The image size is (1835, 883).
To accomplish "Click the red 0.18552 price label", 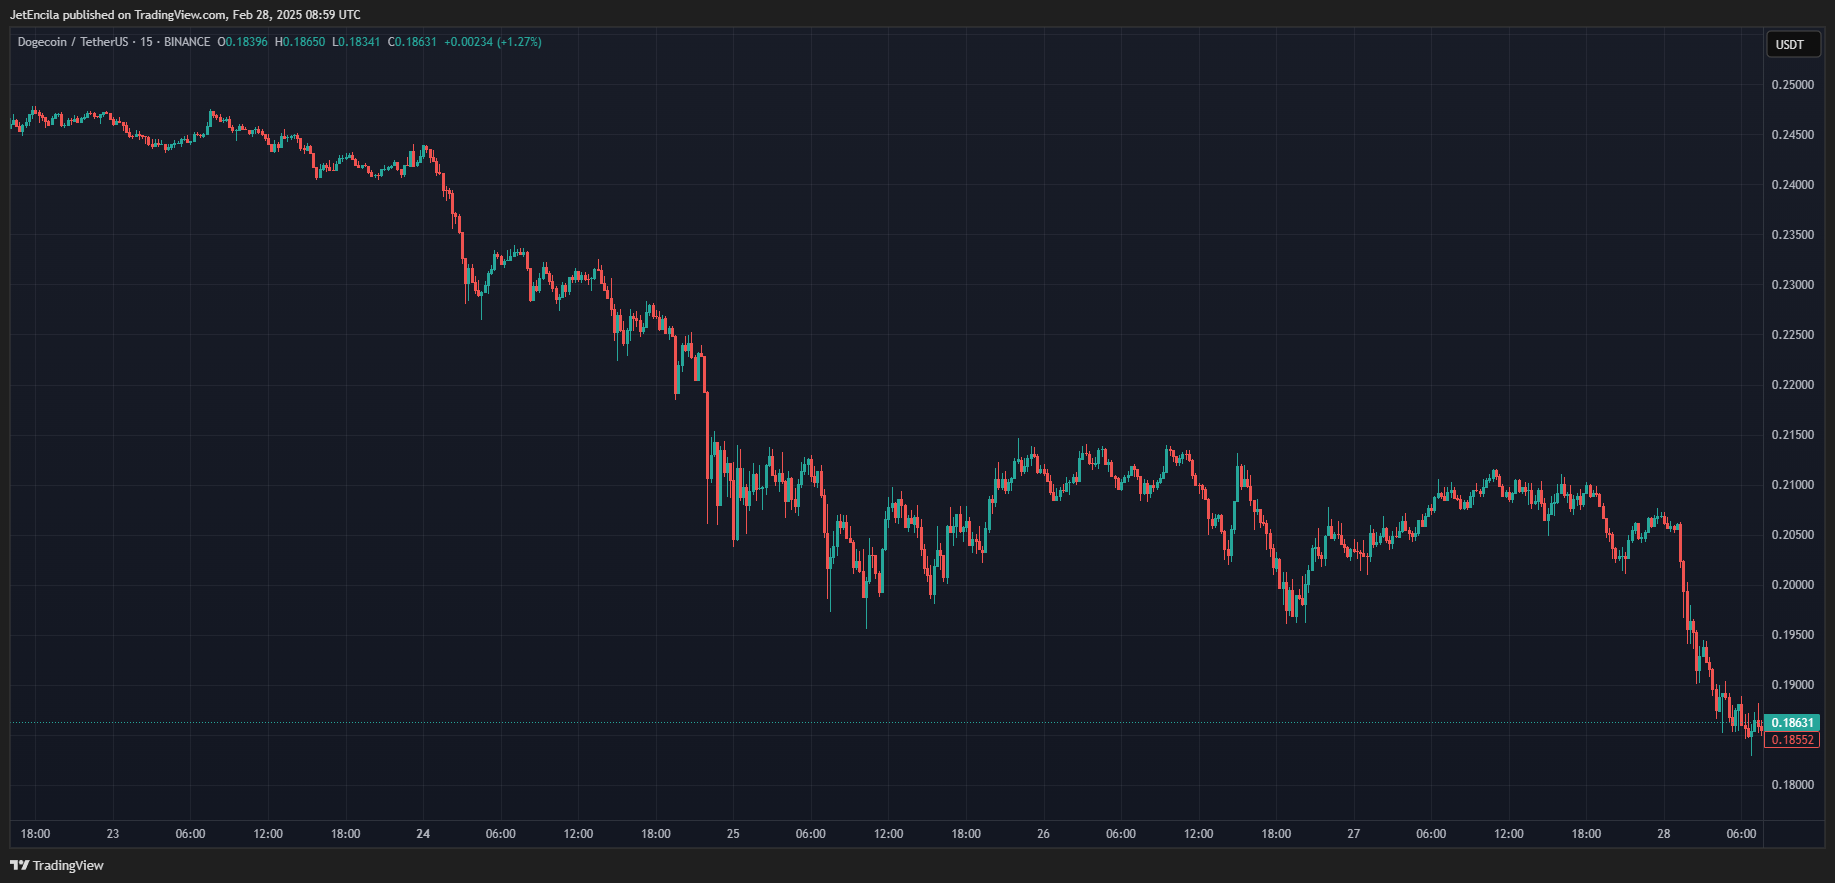I will point(1791,740).
